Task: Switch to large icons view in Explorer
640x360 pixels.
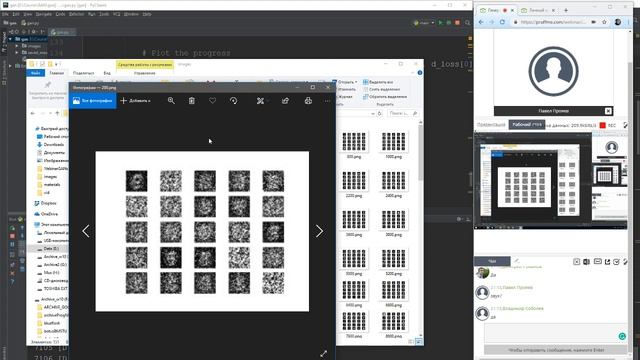Action: (419, 342)
